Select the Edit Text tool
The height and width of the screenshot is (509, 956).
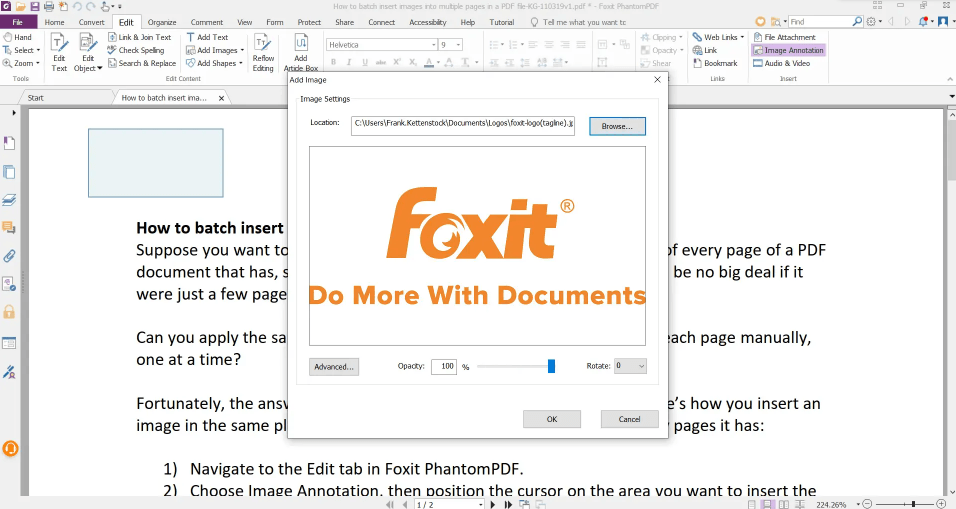pos(59,51)
